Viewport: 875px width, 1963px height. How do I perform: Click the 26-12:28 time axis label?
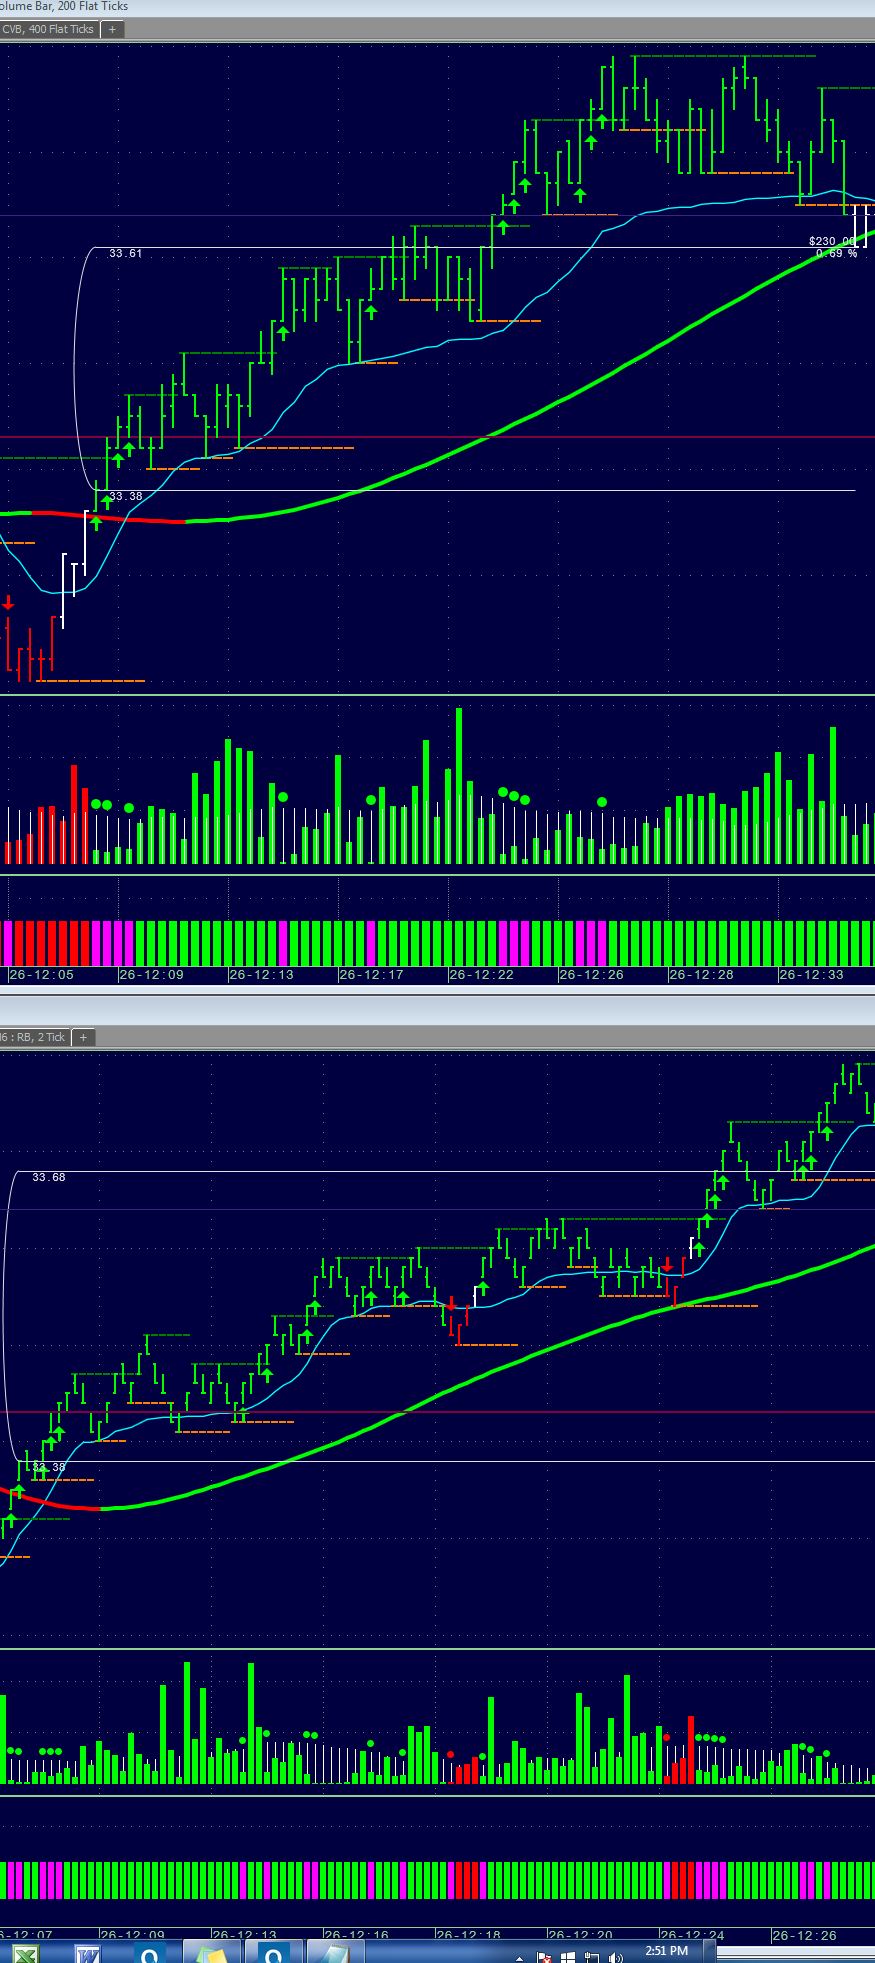click(701, 974)
